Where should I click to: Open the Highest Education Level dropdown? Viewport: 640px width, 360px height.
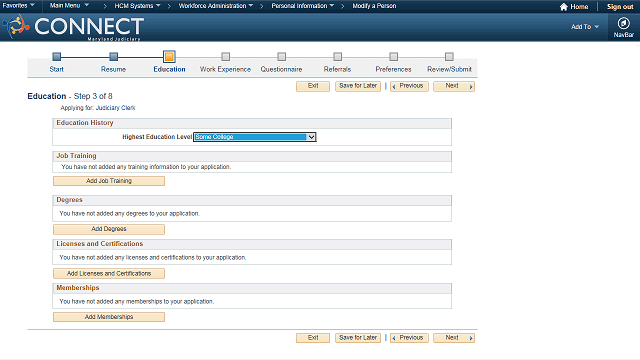[x=255, y=137]
